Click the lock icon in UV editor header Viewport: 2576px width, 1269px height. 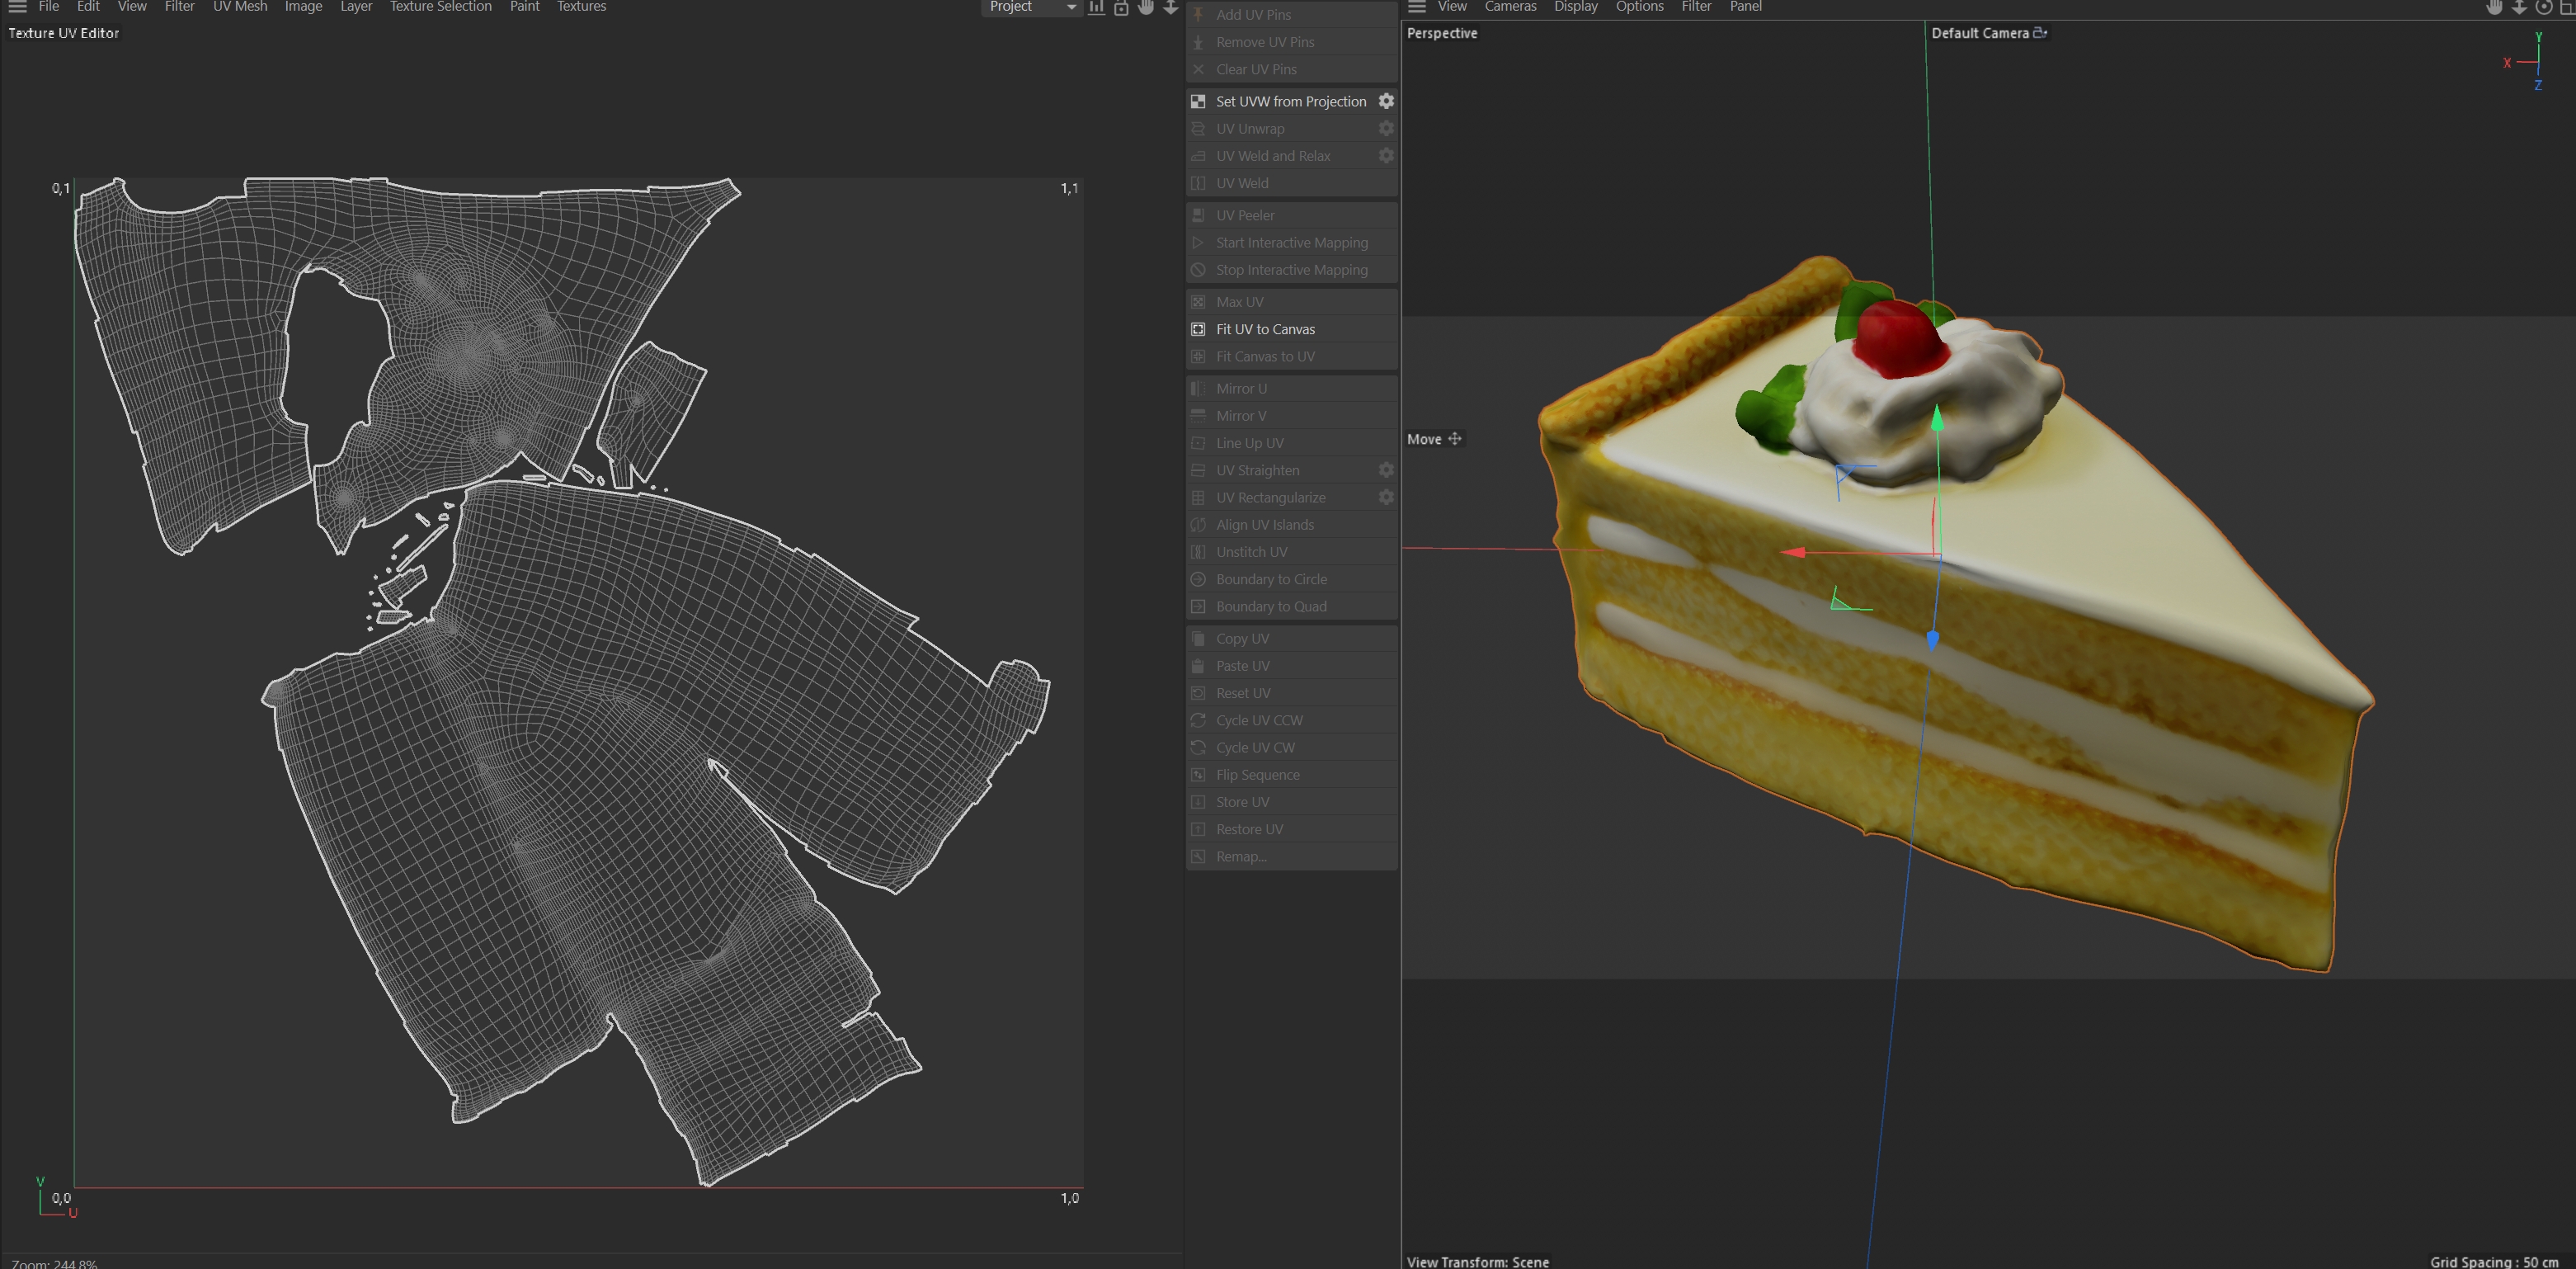click(x=1121, y=7)
